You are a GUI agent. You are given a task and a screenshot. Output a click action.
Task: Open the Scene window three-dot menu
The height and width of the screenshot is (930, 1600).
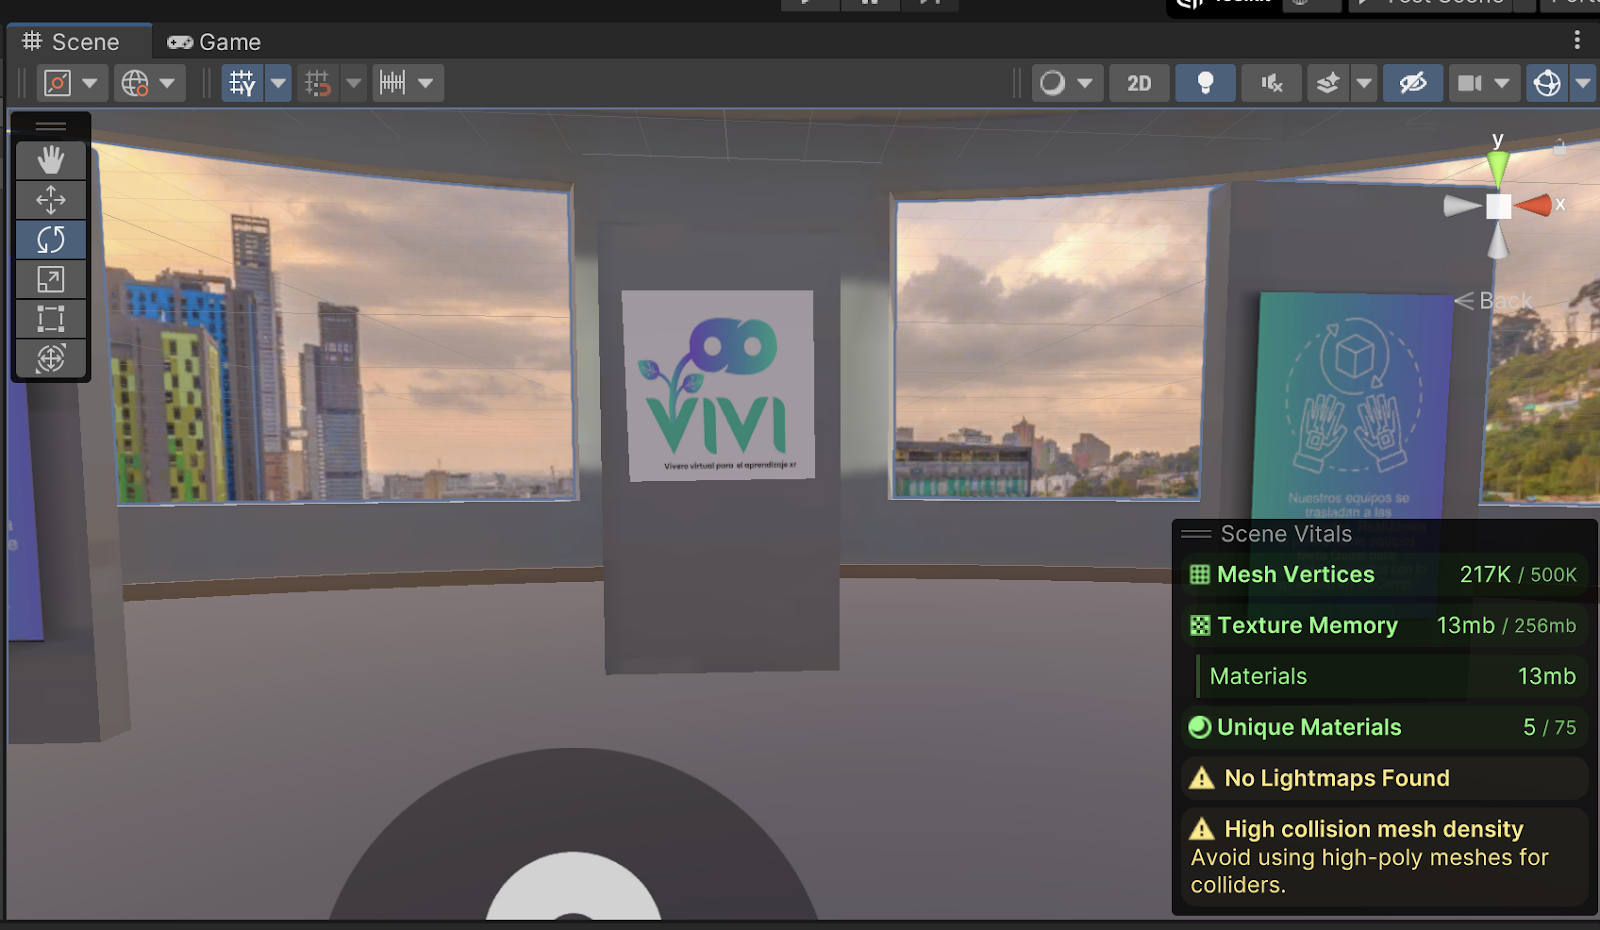point(1577,40)
